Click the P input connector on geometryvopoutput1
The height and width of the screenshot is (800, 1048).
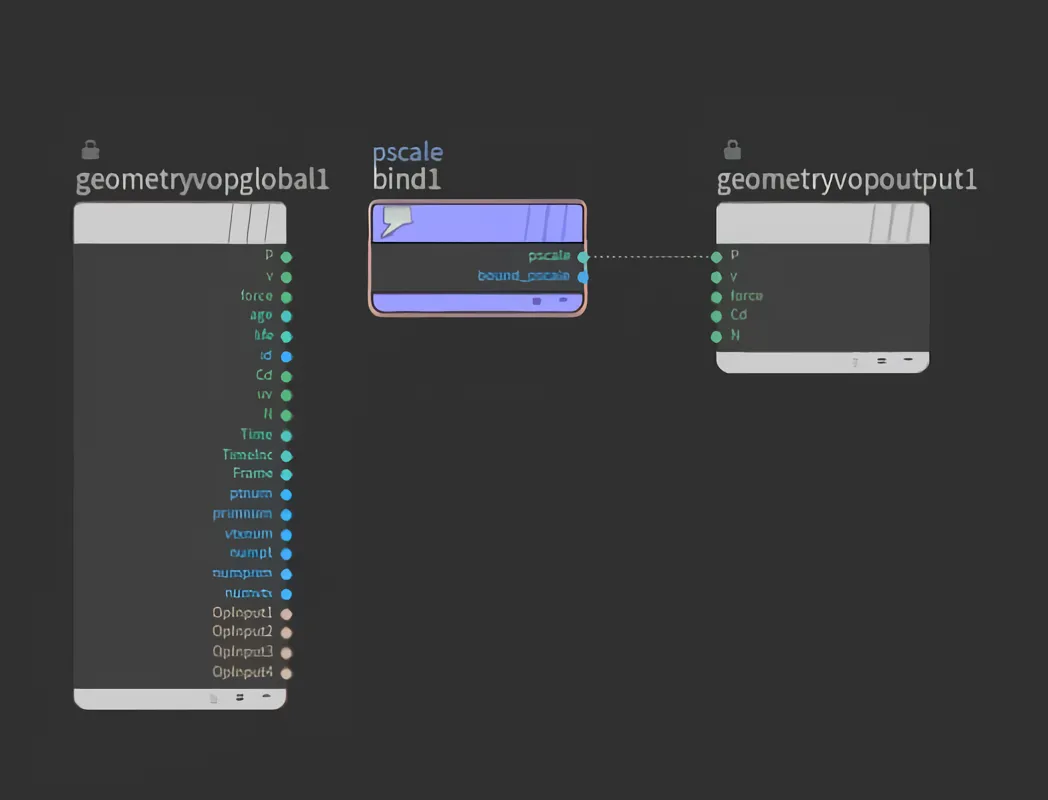(x=716, y=257)
